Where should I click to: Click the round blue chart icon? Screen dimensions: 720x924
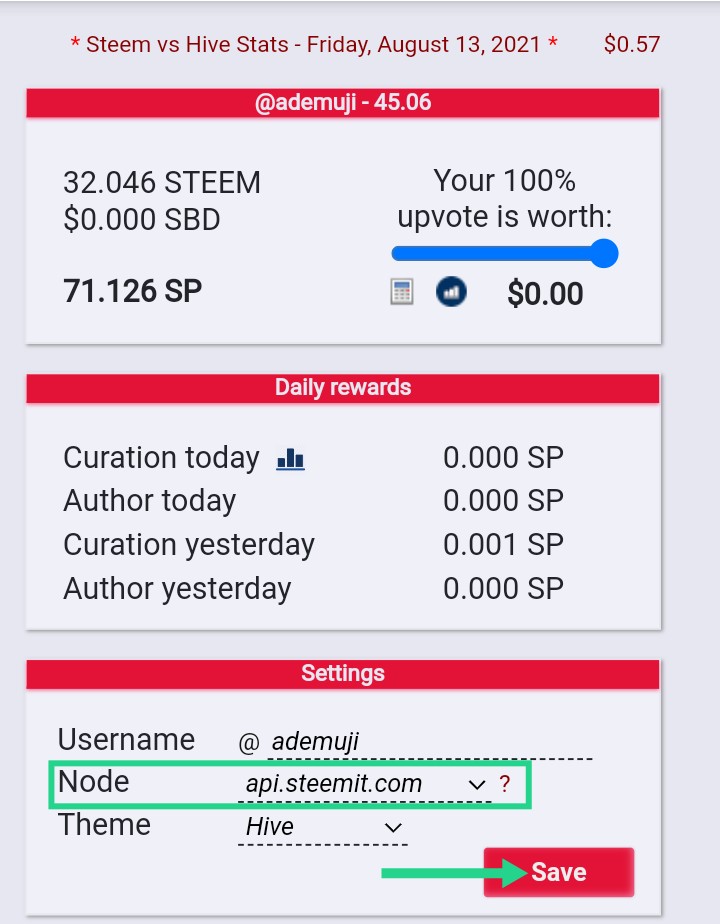tap(451, 292)
